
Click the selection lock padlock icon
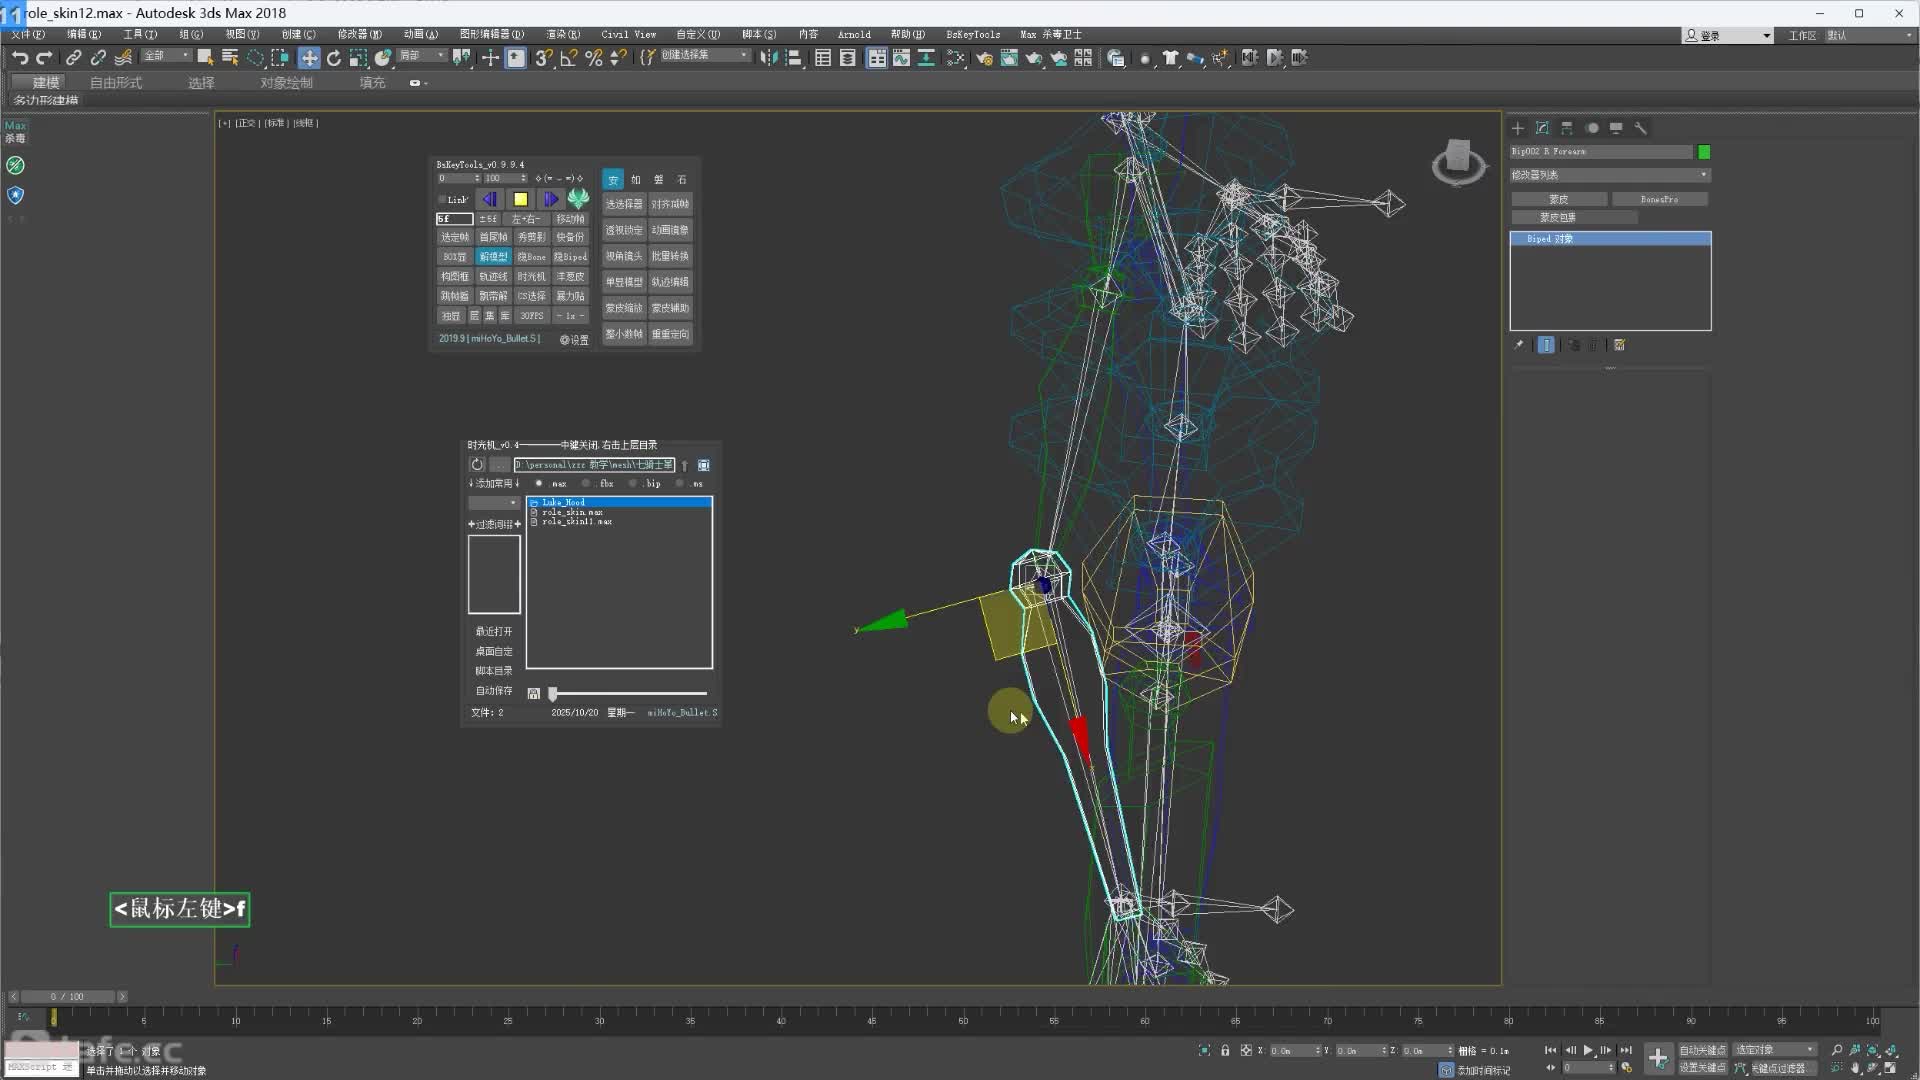1225,1050
